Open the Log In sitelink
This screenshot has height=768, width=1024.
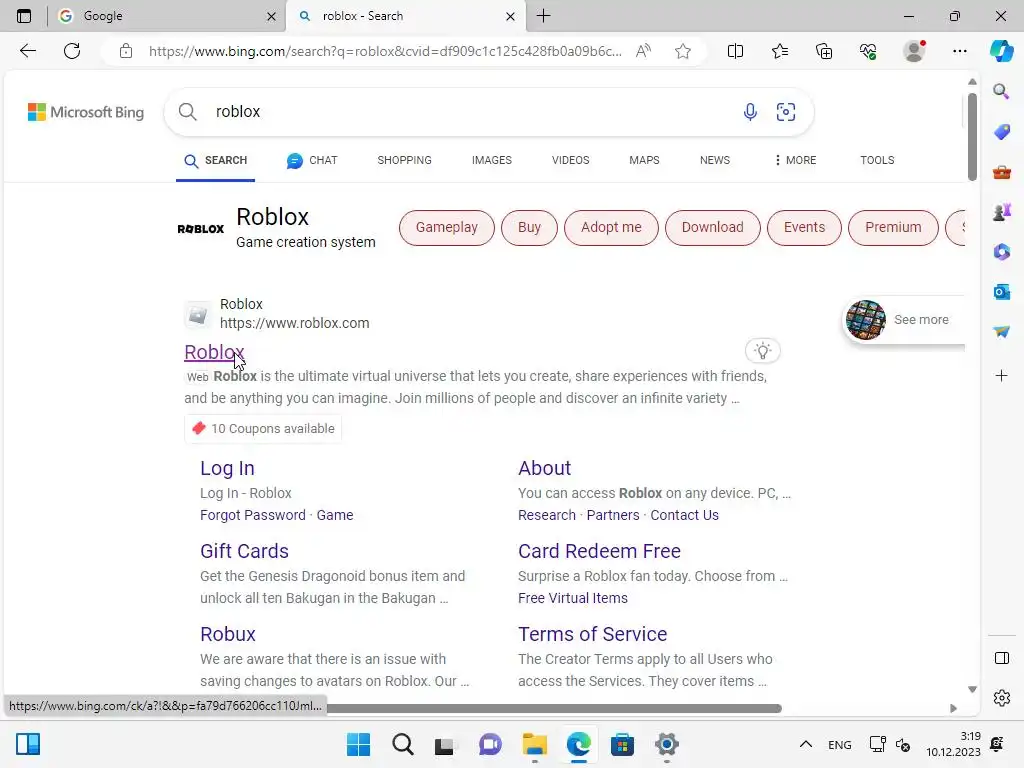coord(227,468)
